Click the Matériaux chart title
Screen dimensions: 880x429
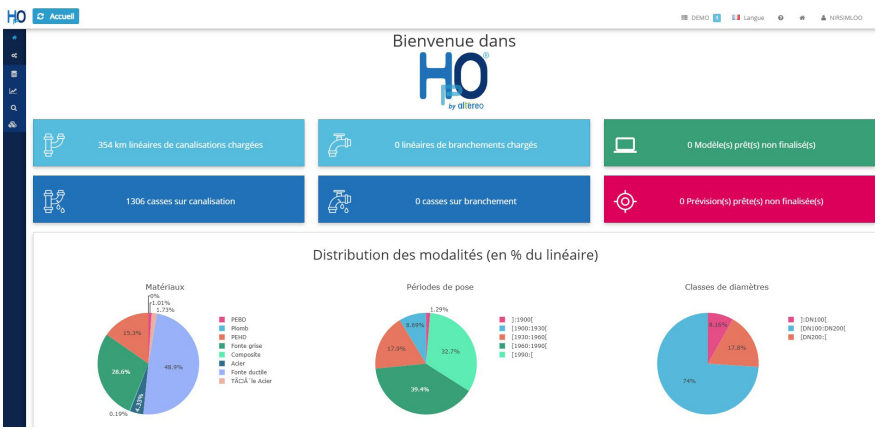(165, 287)
